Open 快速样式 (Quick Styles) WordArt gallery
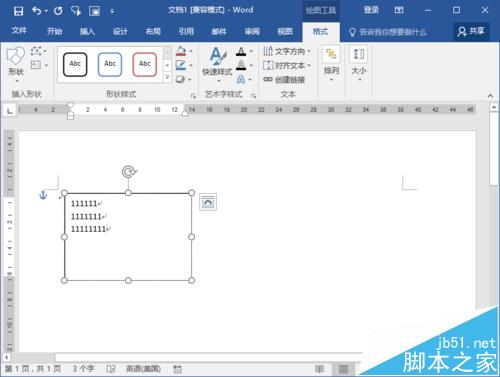 click(217, 65)
